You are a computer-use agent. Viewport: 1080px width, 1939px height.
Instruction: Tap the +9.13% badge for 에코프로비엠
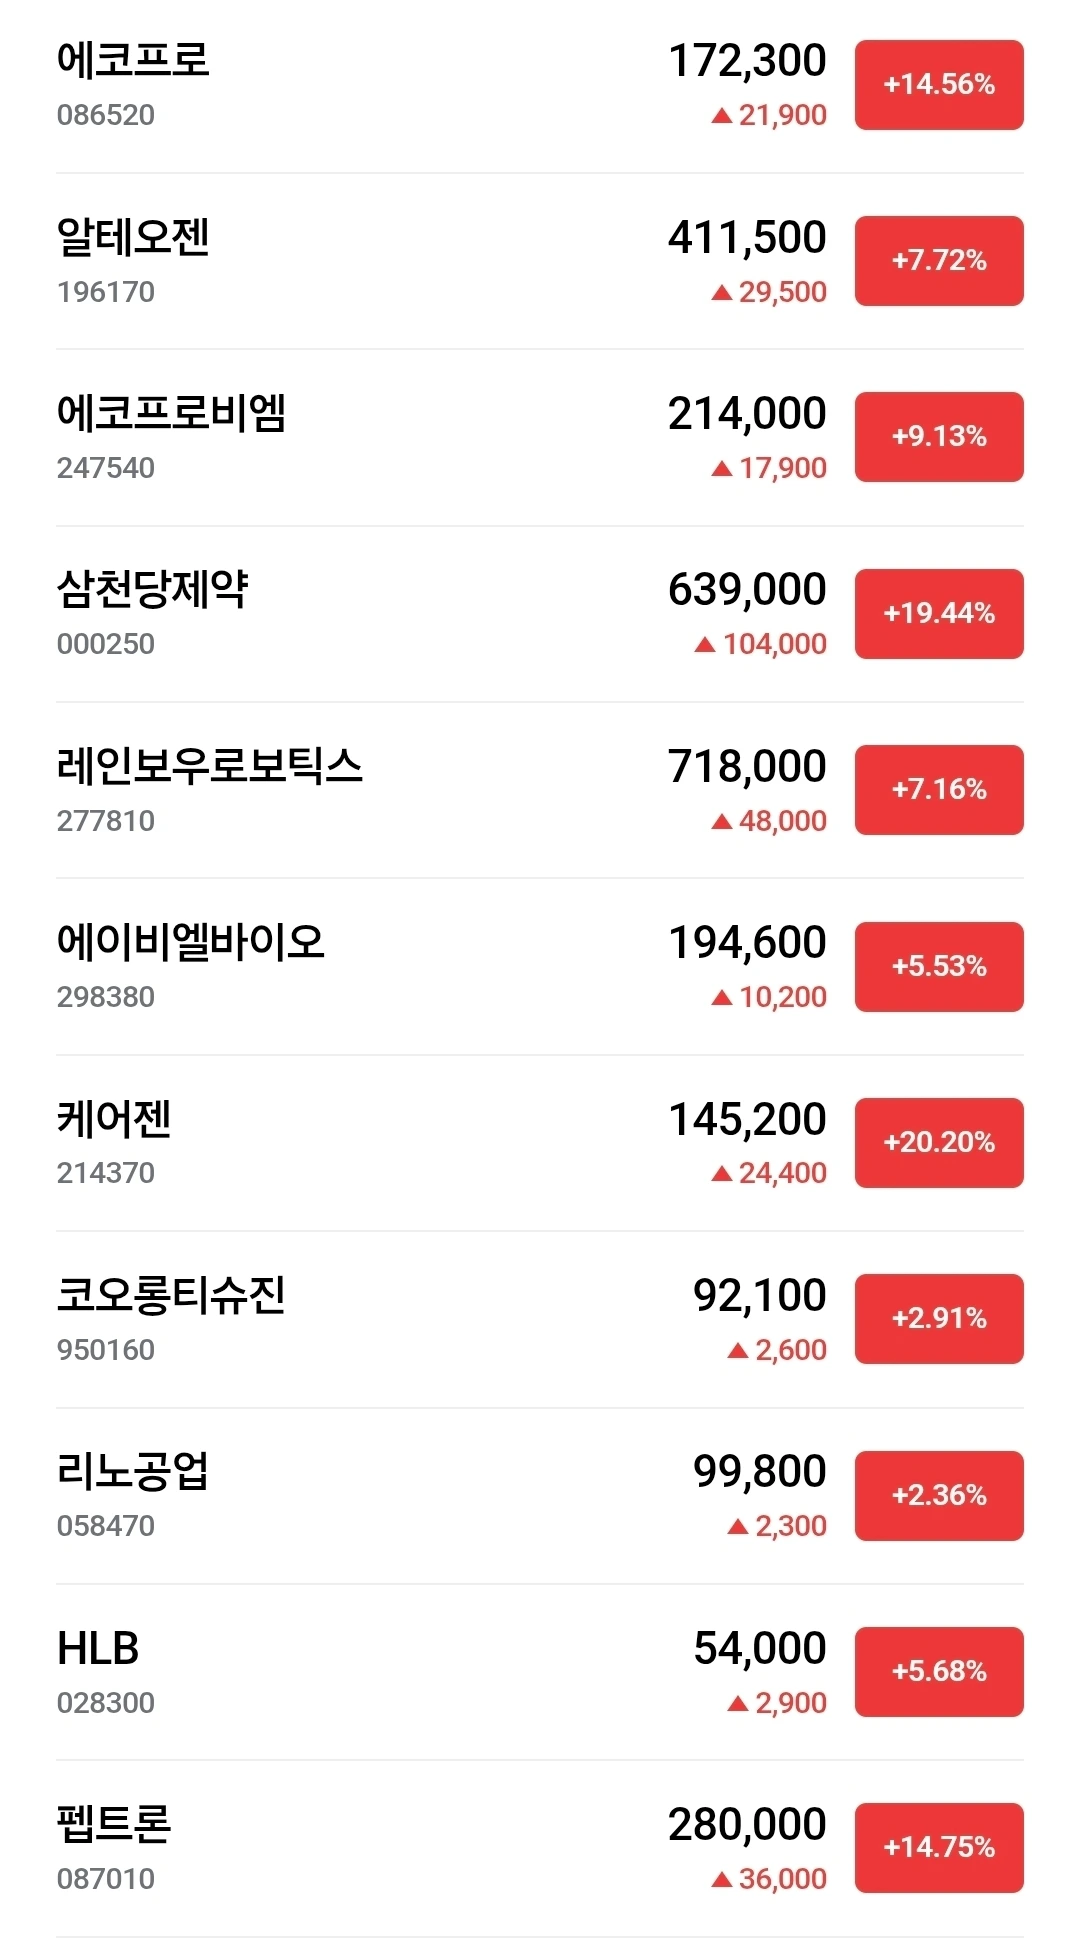[938, 437]
